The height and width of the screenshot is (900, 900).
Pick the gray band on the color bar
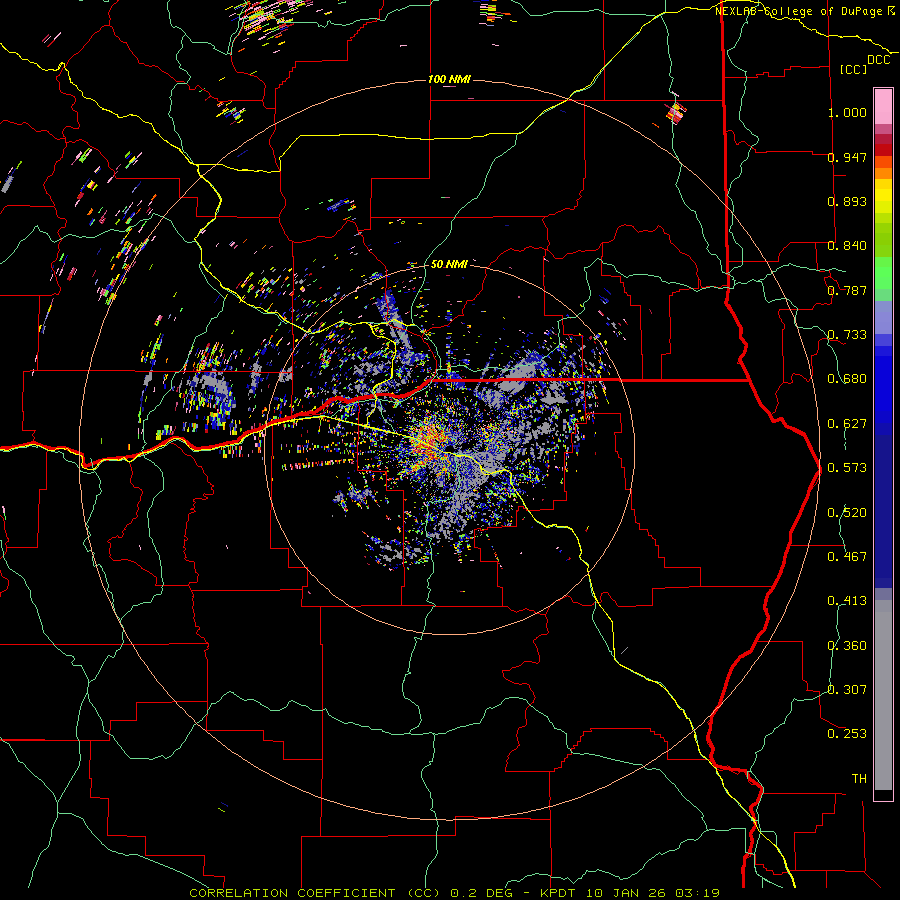click(x=883, y=695)
